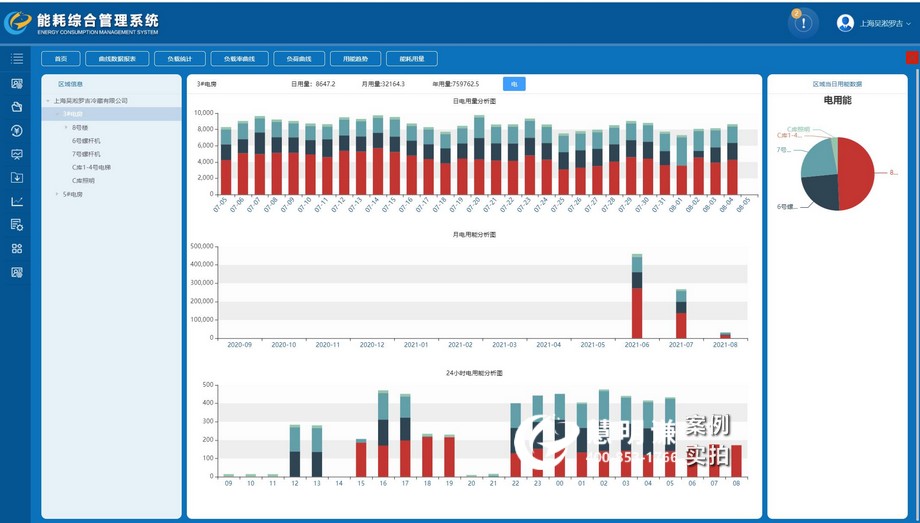
Task: Select 6号螺杆机 in the area tree
Action: [86, 141]
